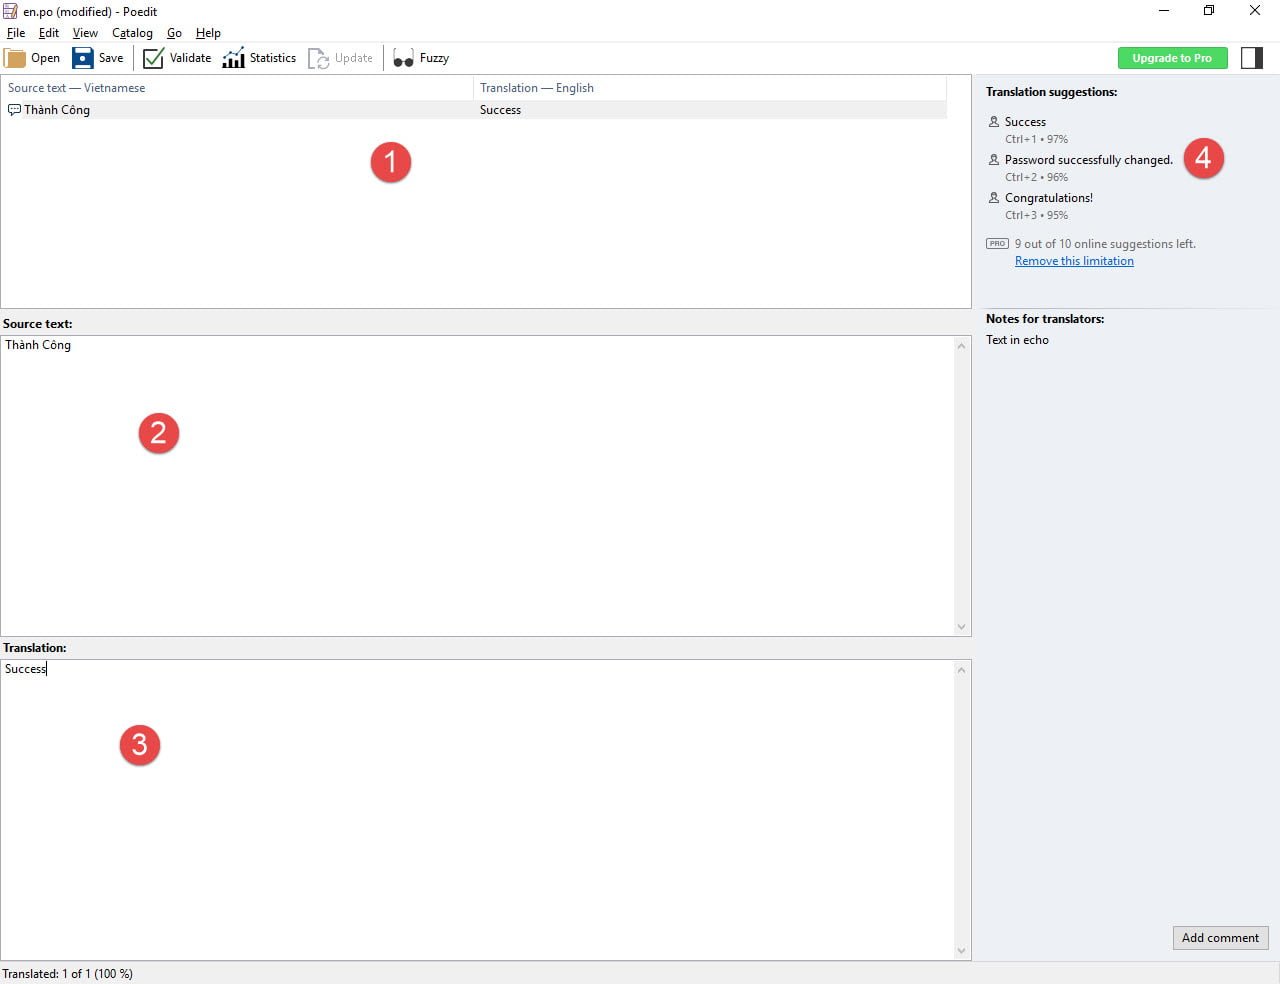
Task: Click the Upgrade to Pro button
Action: pos(1172,58)
